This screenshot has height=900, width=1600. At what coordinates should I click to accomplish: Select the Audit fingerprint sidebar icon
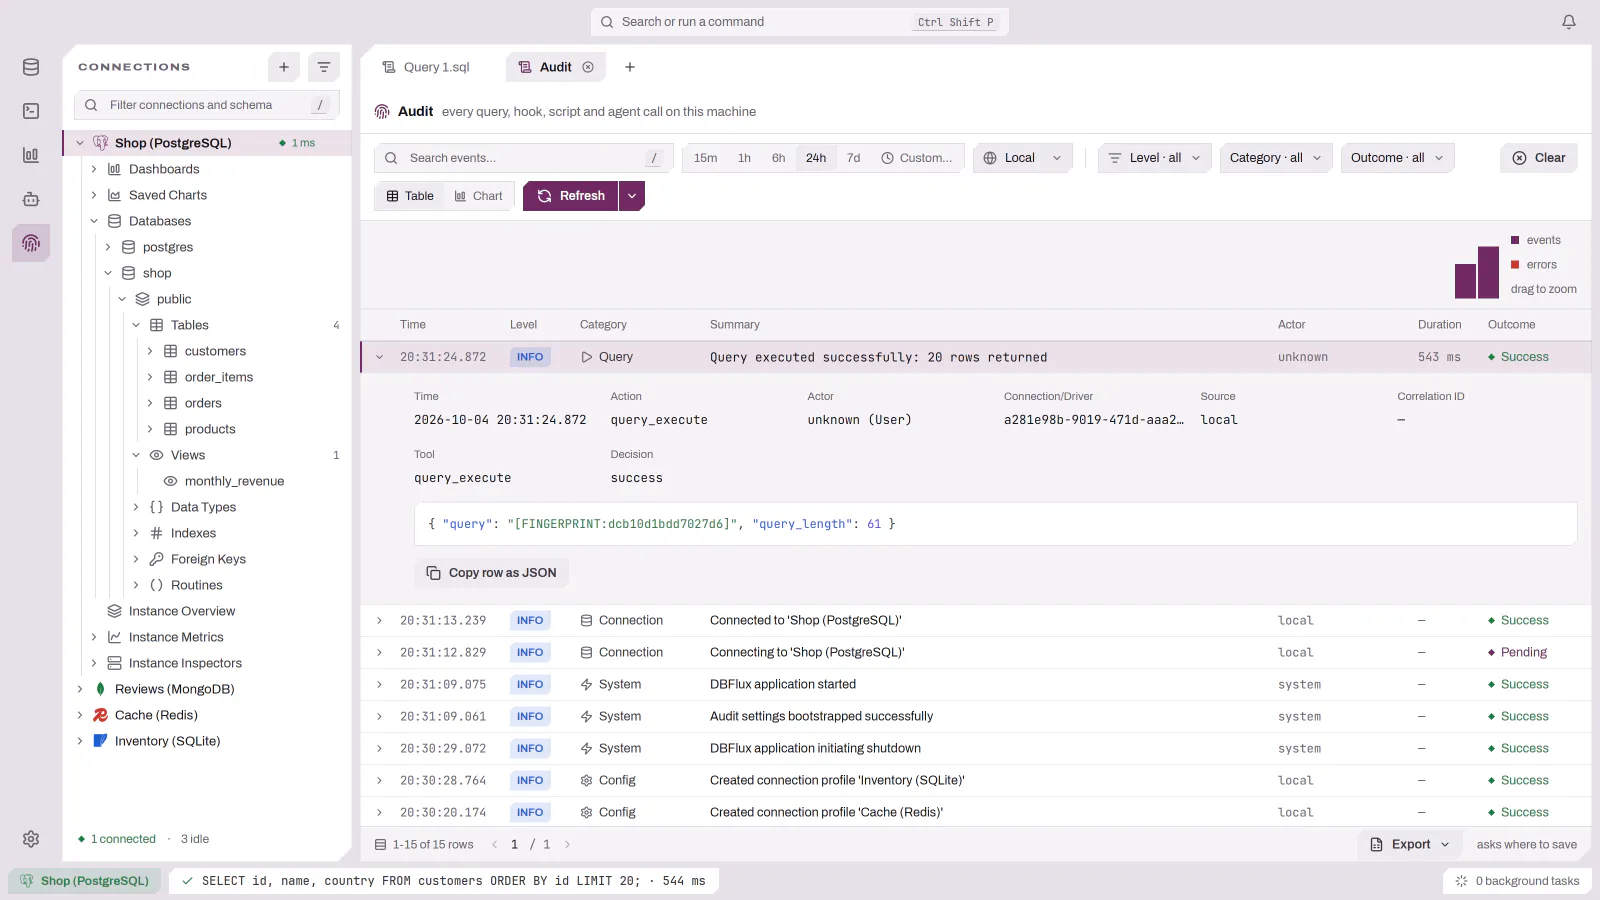tap(31, 243)
